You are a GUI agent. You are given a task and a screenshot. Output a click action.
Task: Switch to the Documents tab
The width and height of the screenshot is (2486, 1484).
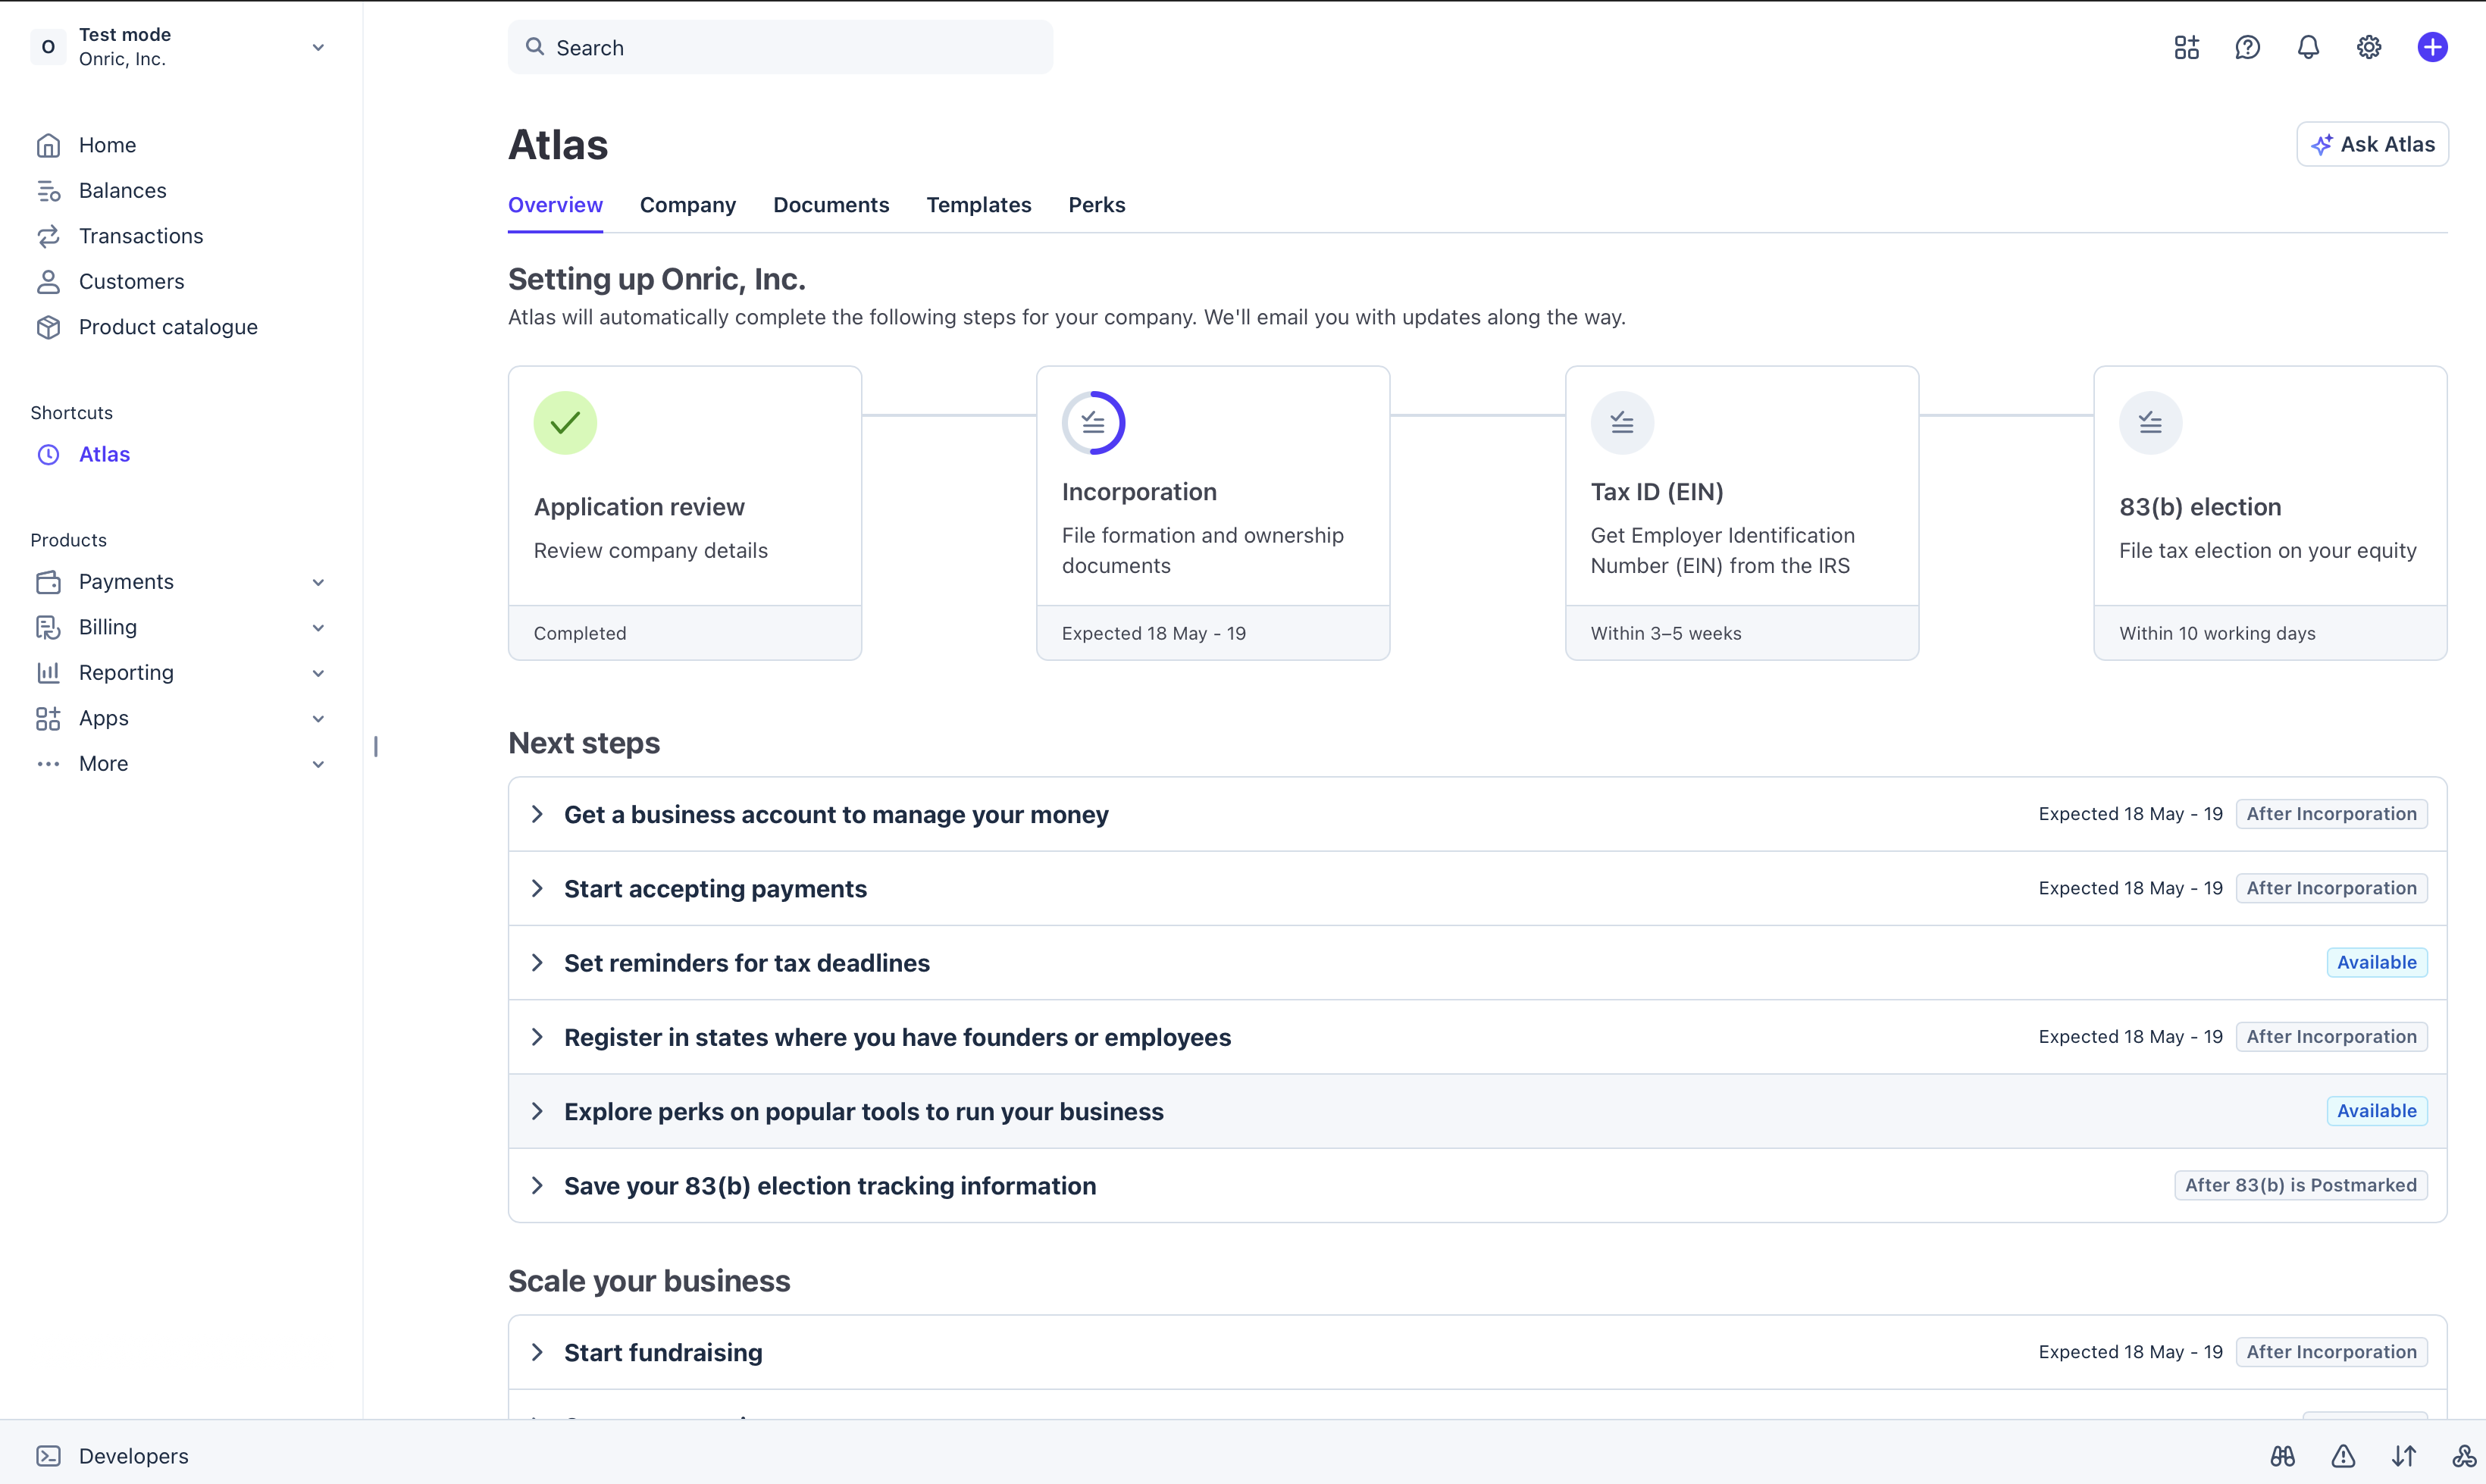coord(831,205)
